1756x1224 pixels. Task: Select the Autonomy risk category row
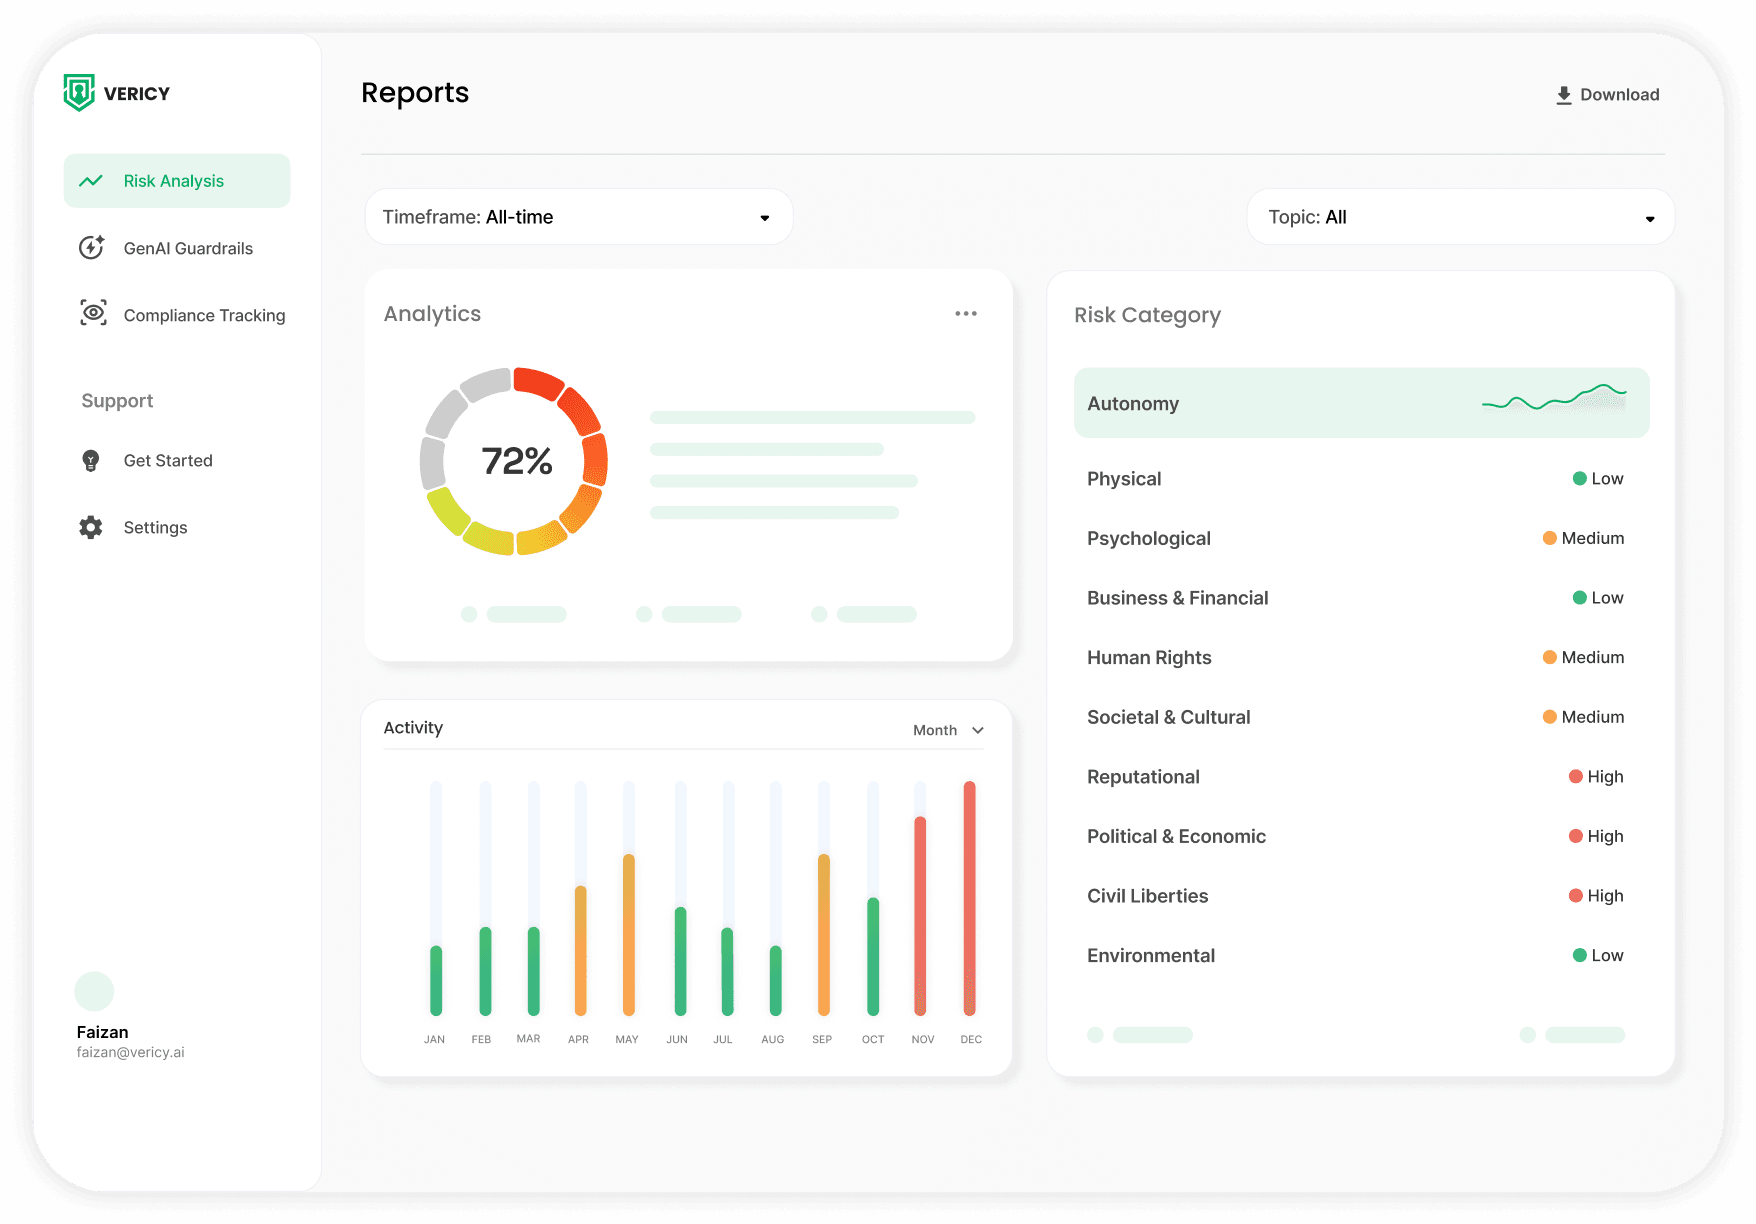tap(1360, 403)
